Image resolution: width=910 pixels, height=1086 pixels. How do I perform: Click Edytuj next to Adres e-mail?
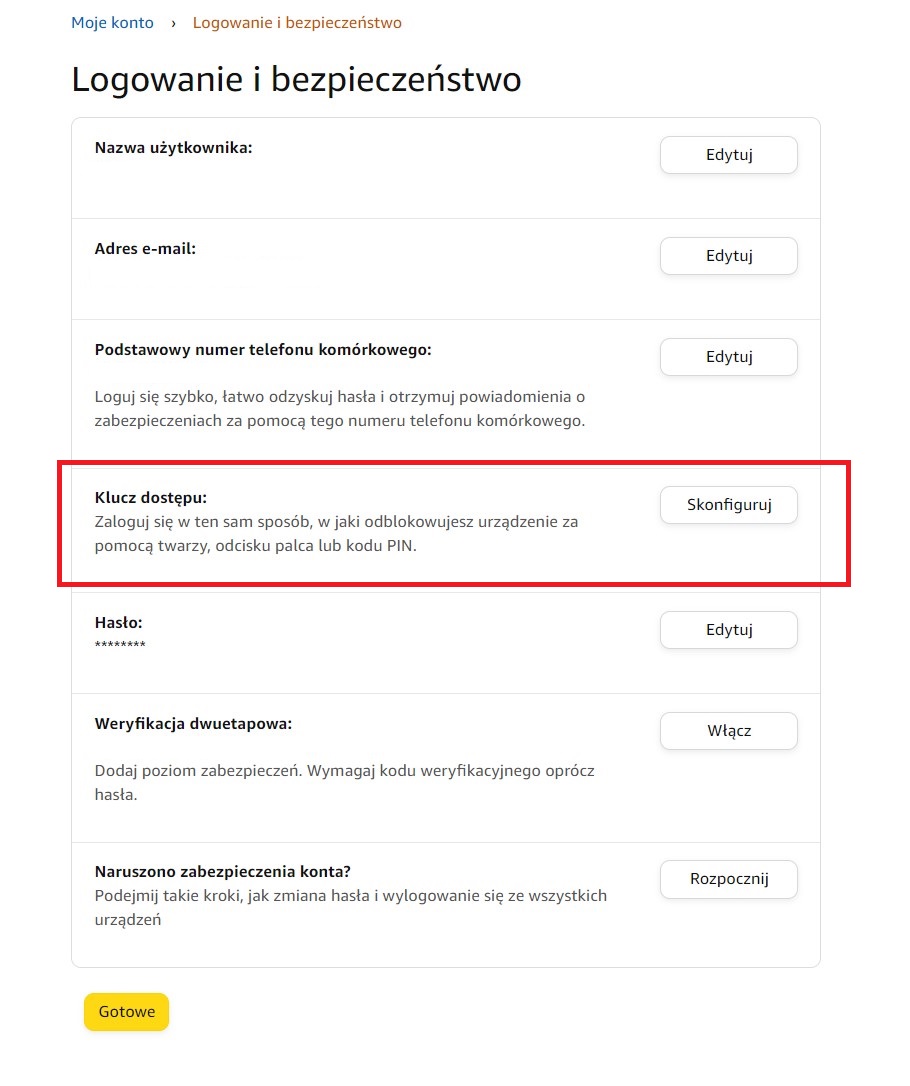pos(729,256)
